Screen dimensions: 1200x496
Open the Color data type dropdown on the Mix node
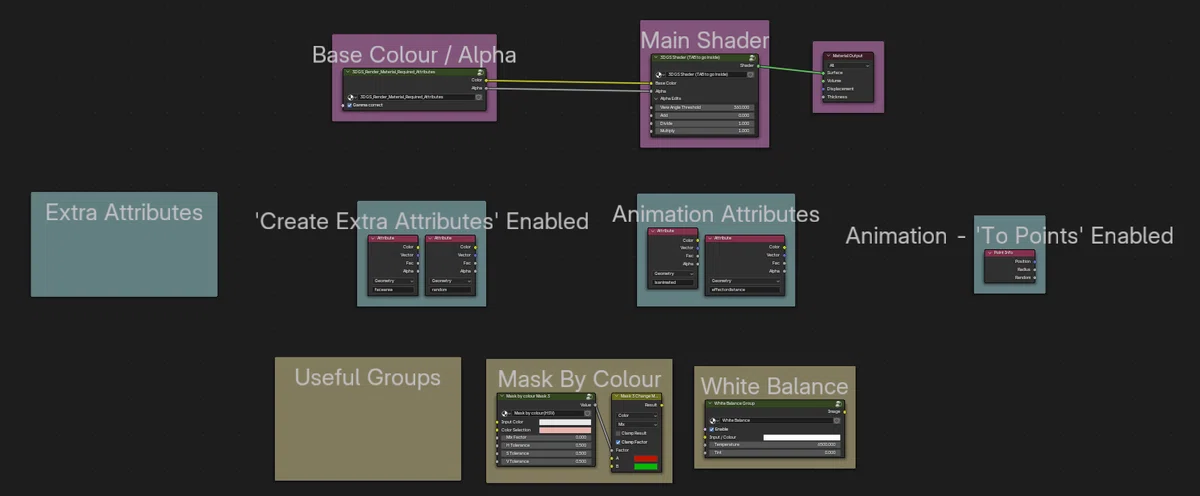pos(636,416)
